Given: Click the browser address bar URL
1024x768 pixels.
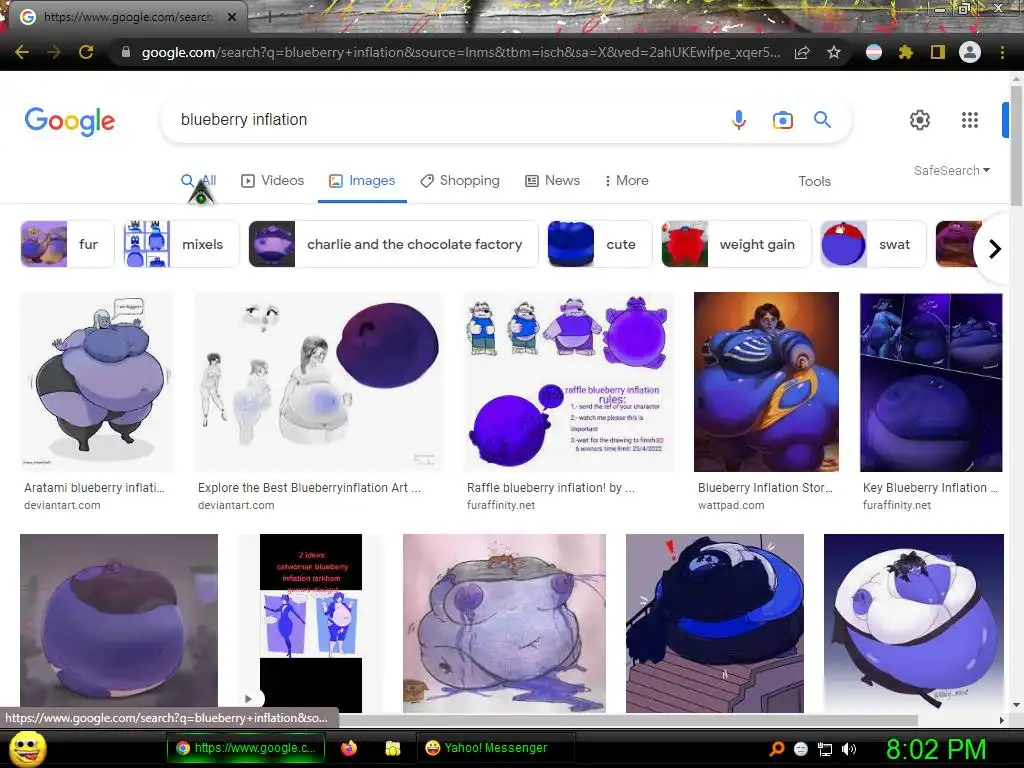Looking at the screenshot, I should pyautogui.click(x=460, y=52).
